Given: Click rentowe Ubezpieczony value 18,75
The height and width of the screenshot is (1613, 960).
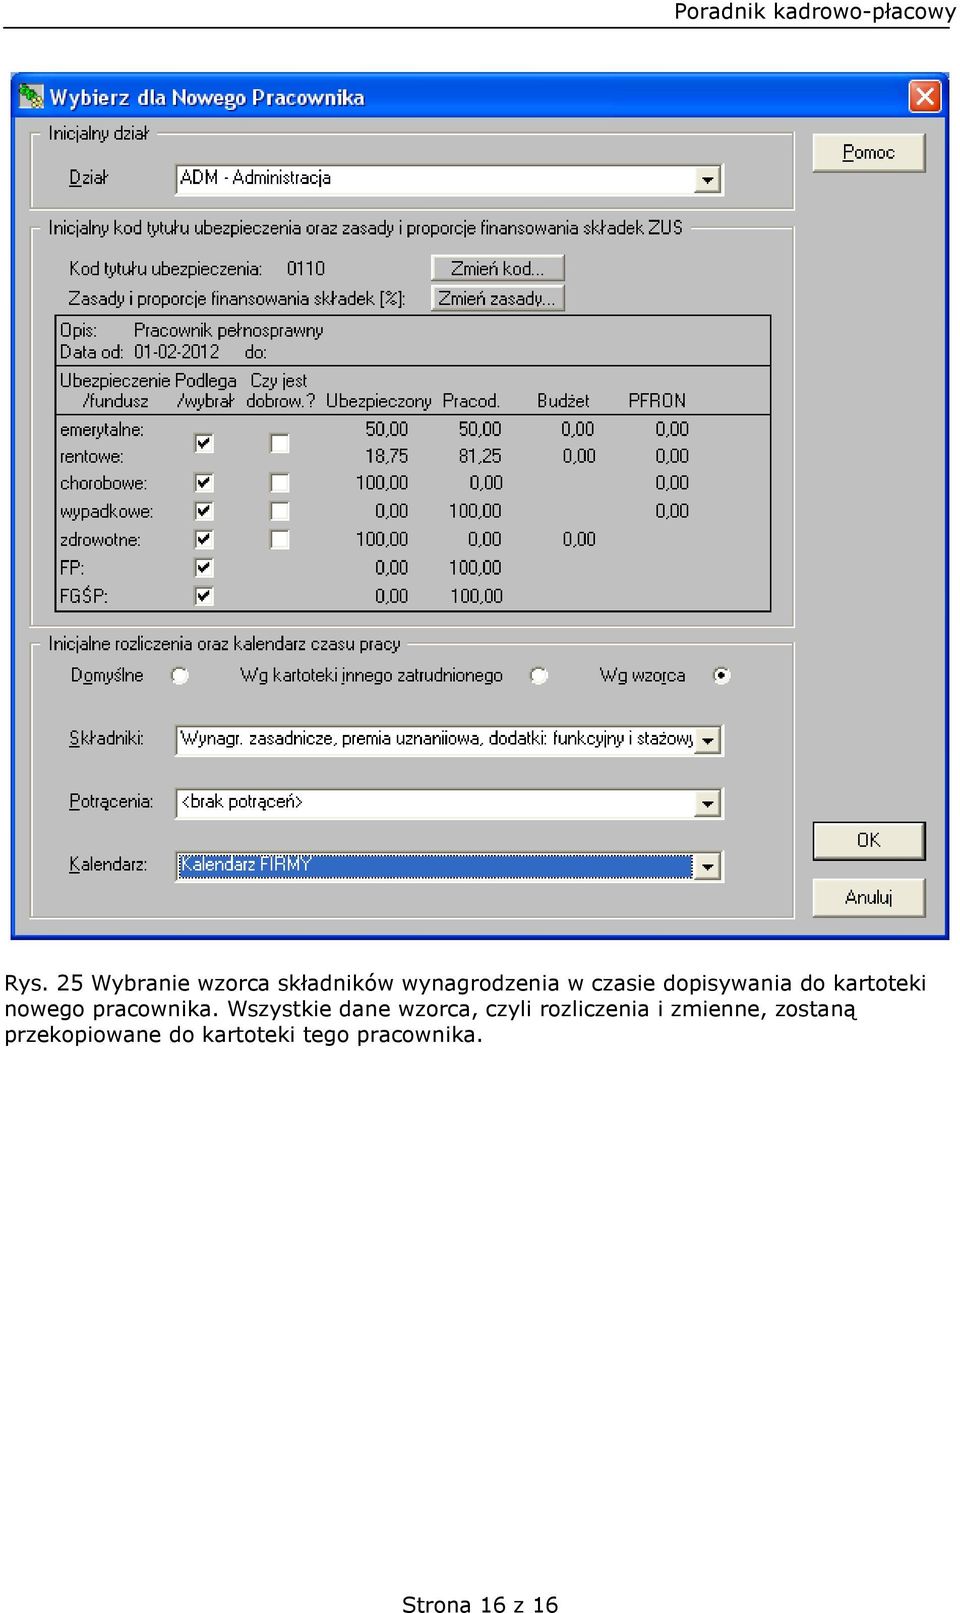Looking at the screenshot, I should point(386,456).
